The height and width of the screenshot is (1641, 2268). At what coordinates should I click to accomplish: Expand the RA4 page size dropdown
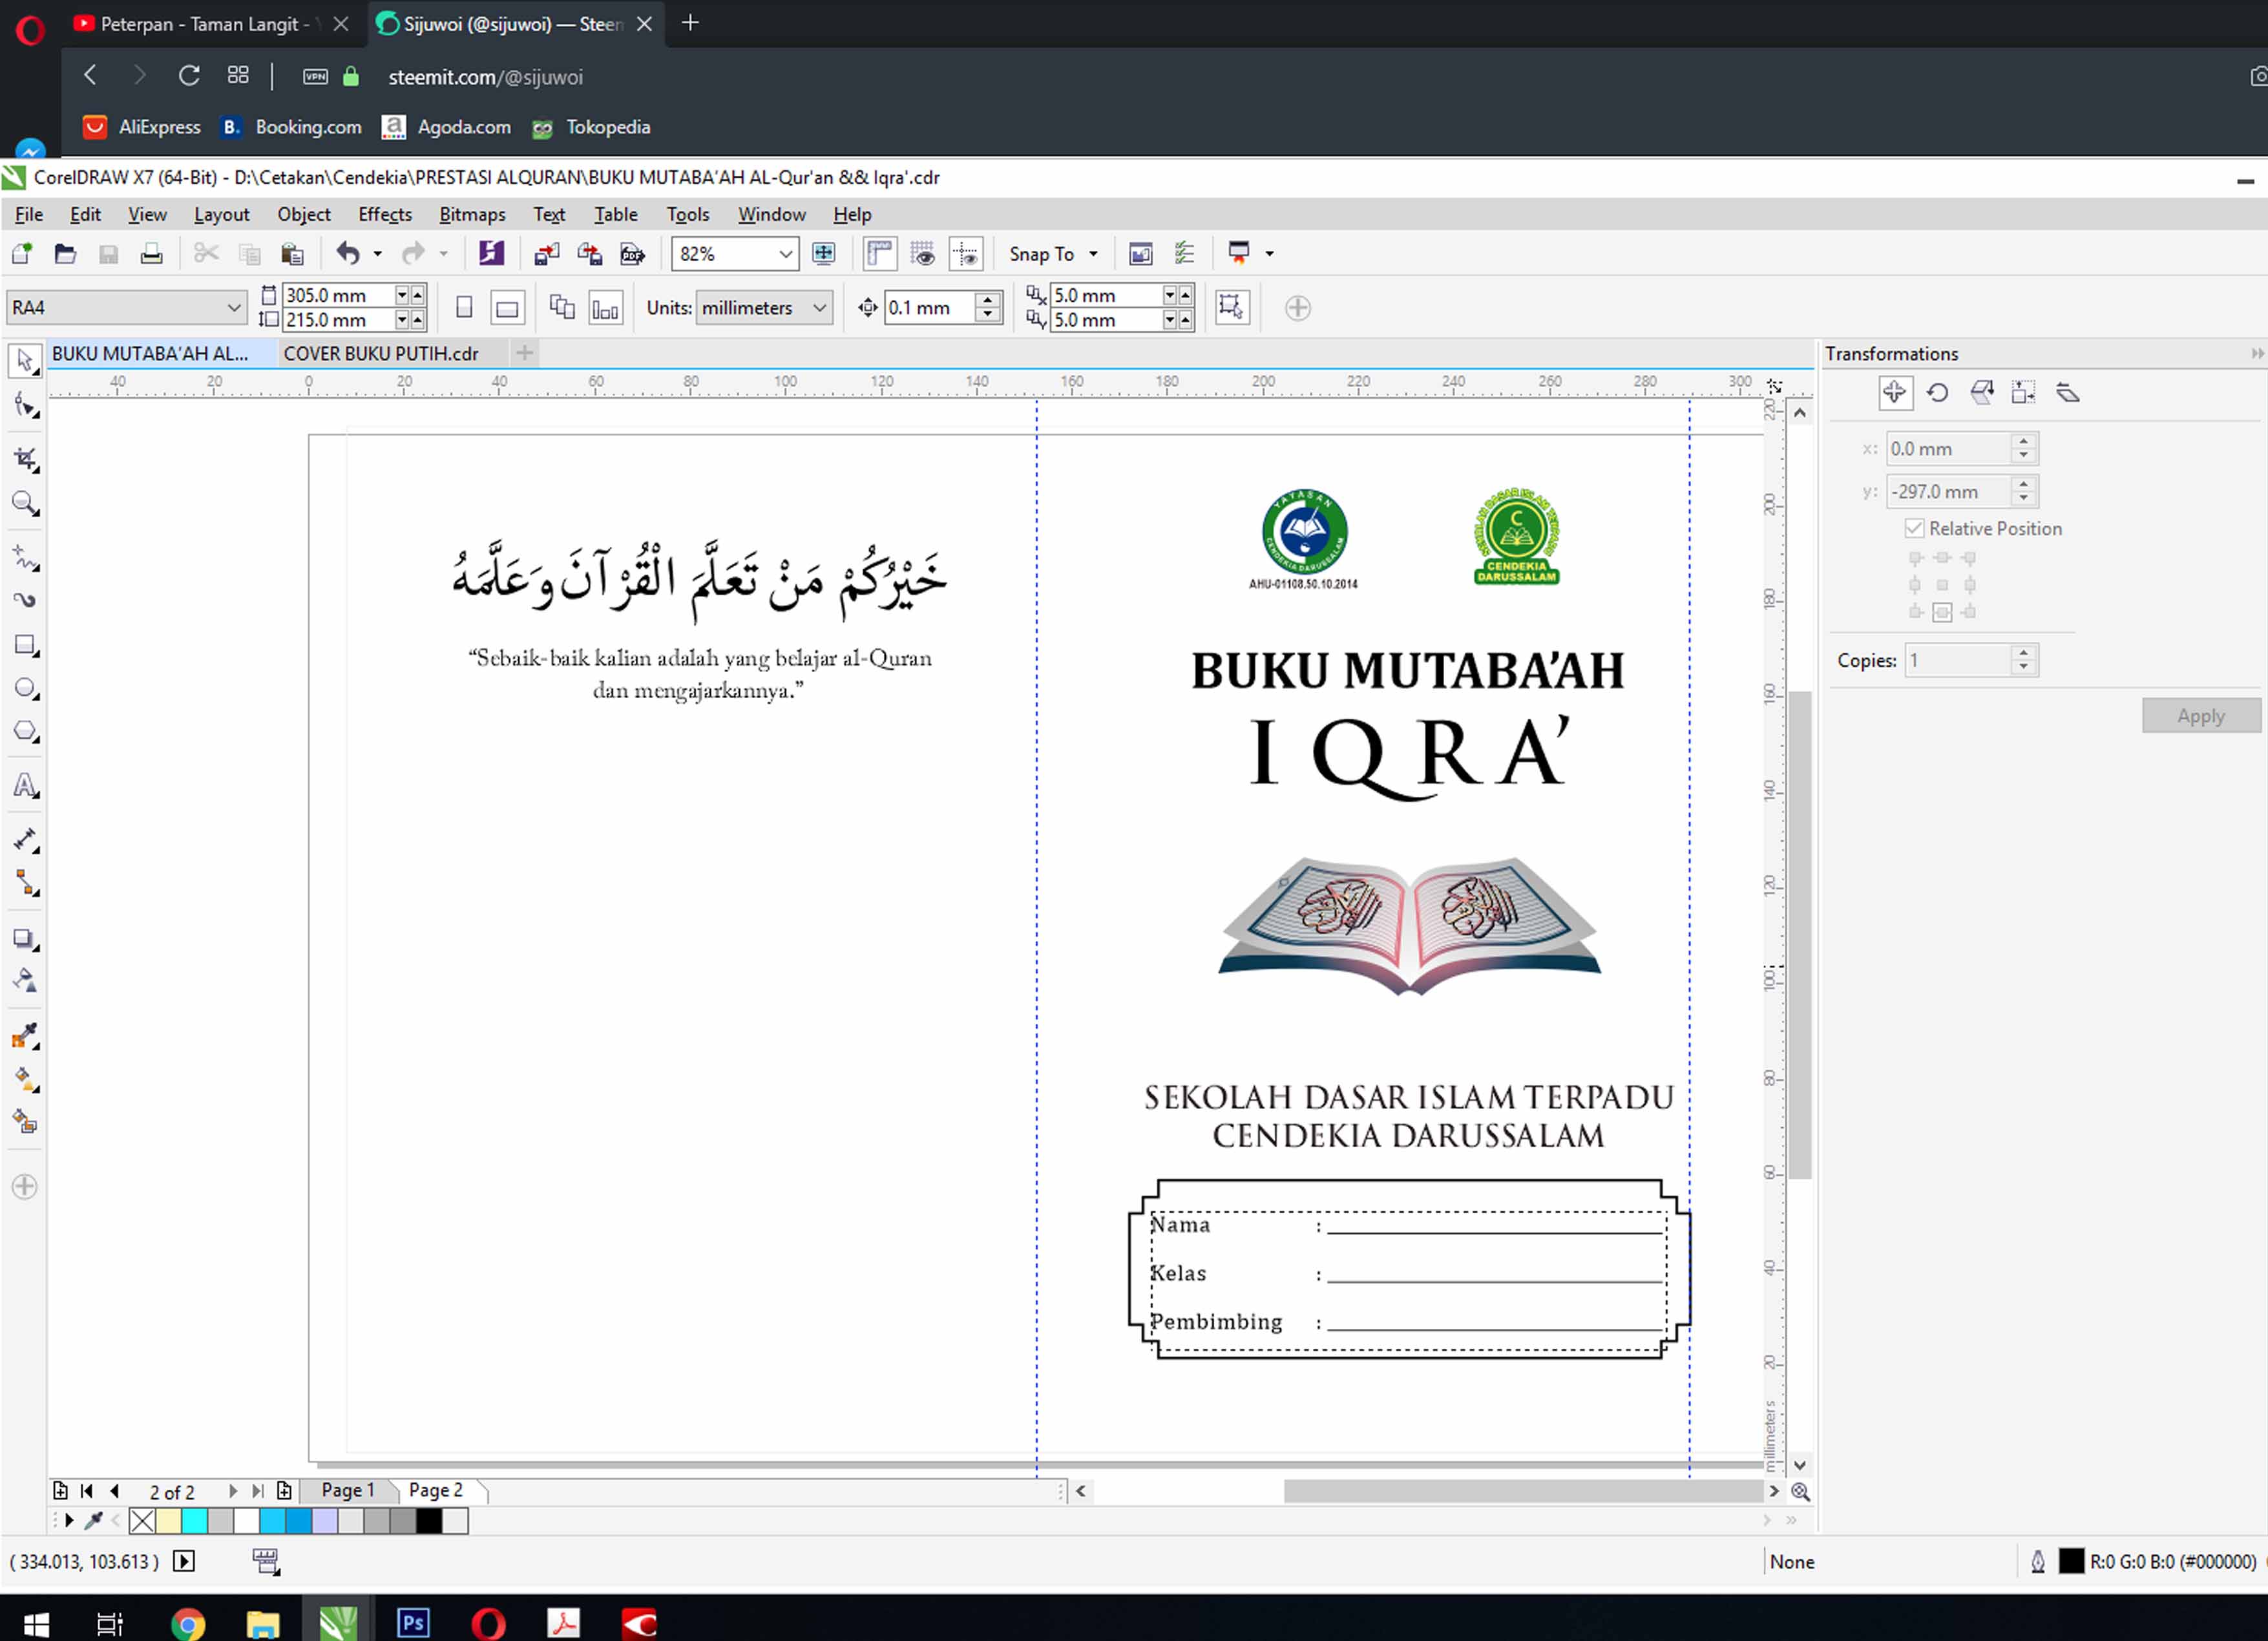233,308
